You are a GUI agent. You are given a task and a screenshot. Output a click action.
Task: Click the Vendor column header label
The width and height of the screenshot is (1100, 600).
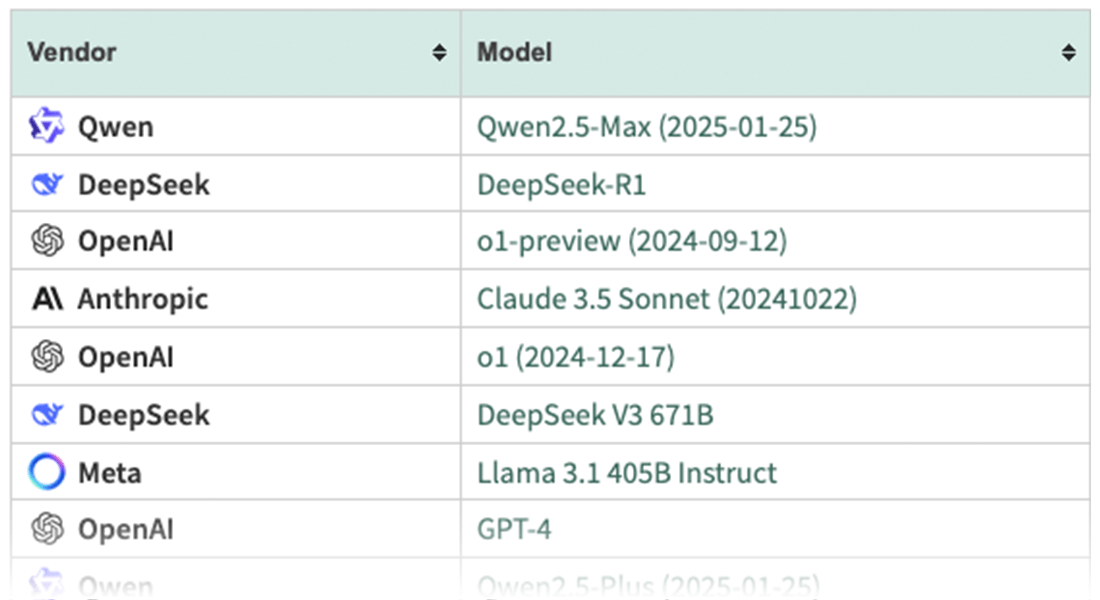point(72,52)
